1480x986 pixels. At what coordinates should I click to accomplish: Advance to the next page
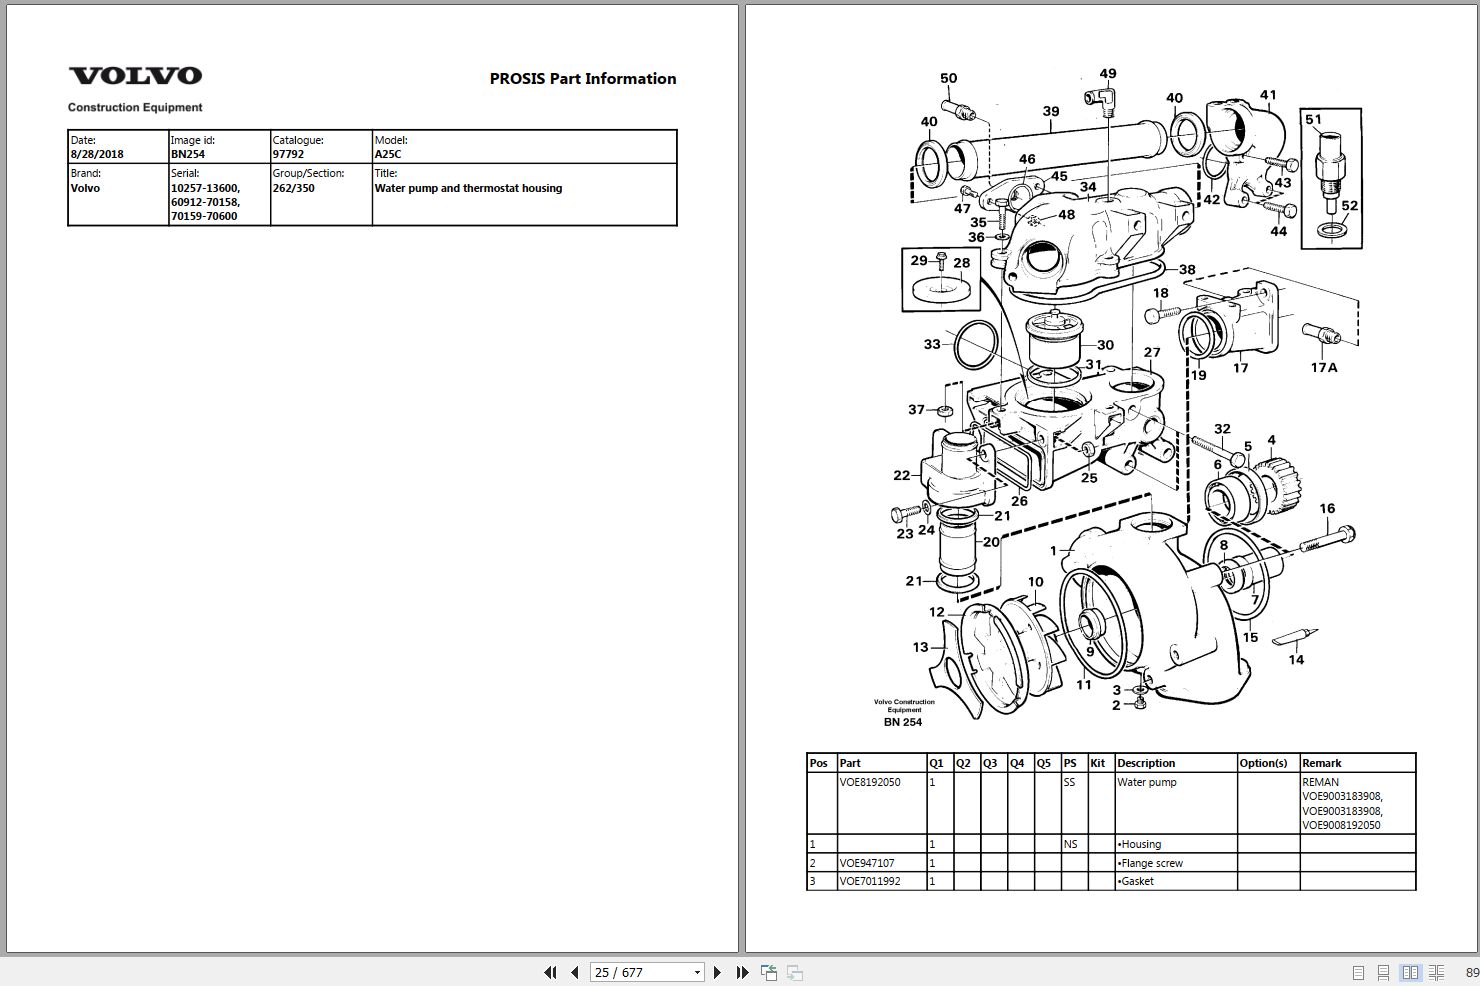pyautogui.click(x=718, y=971)
